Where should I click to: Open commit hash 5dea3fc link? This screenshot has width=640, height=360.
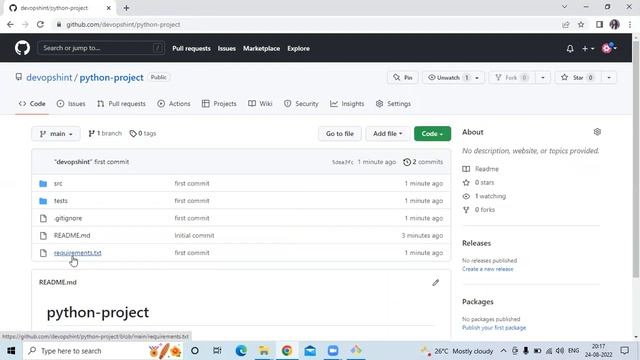point(342,162)
